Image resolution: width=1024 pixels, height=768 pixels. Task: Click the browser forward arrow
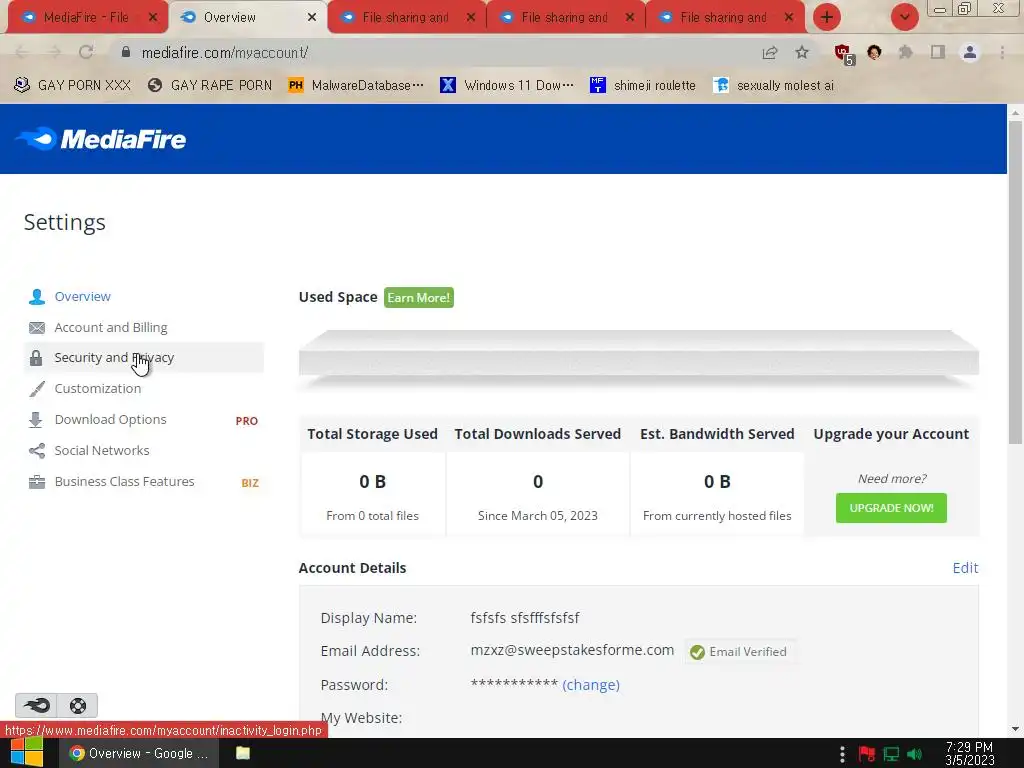click(x=54, y=52)
